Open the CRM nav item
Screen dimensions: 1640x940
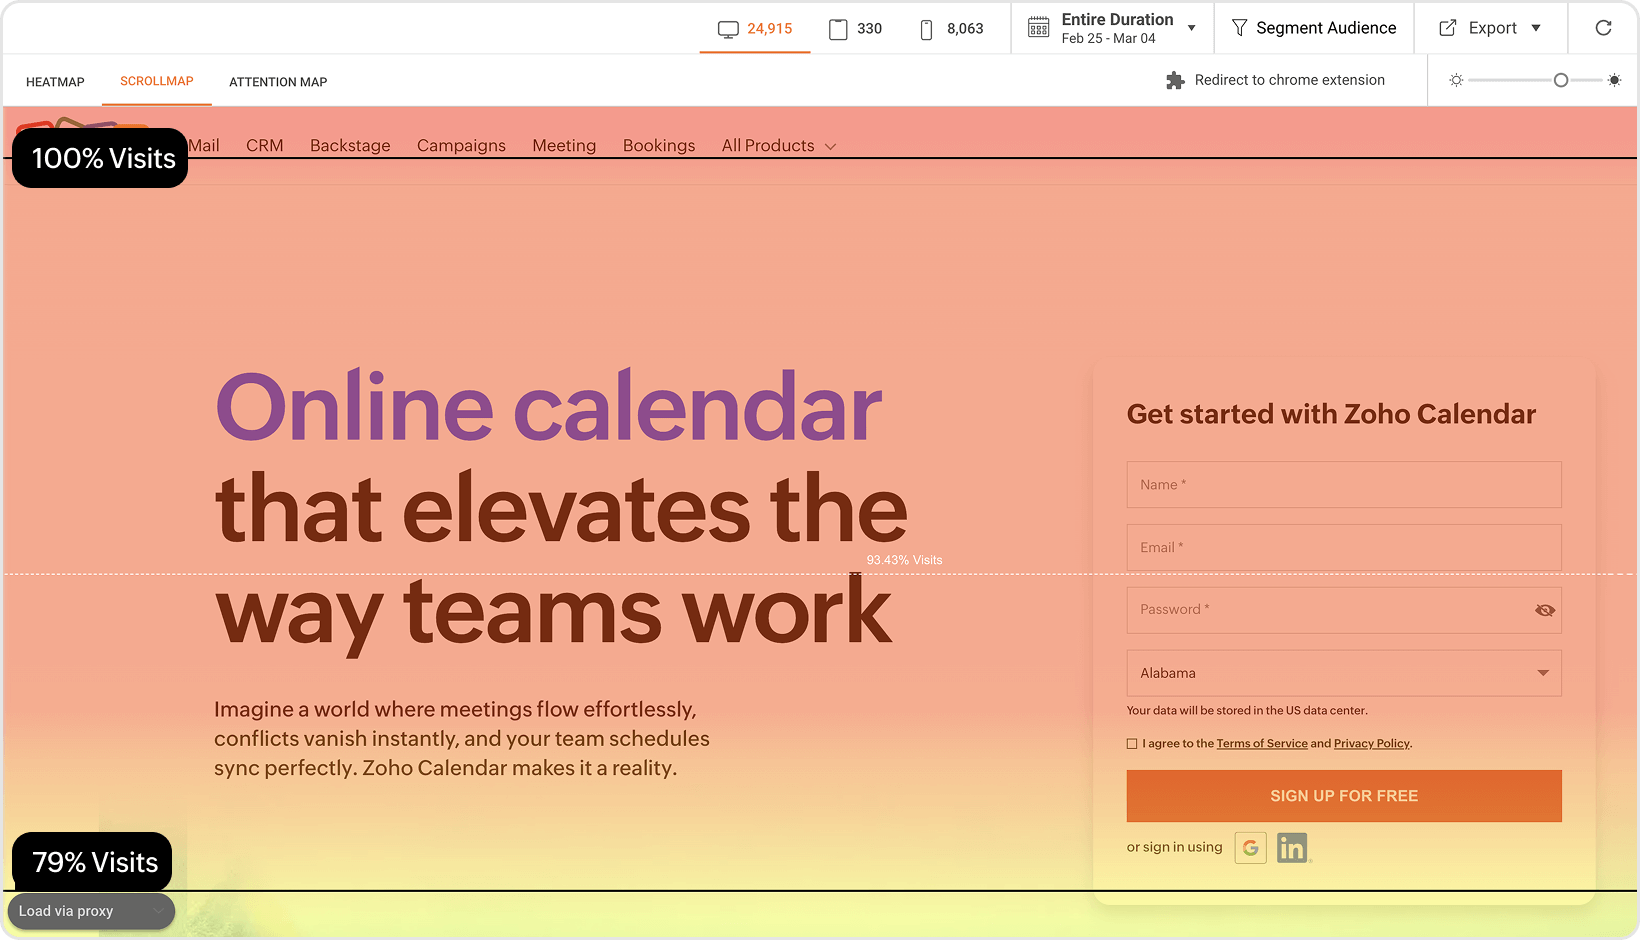[265, 146]
